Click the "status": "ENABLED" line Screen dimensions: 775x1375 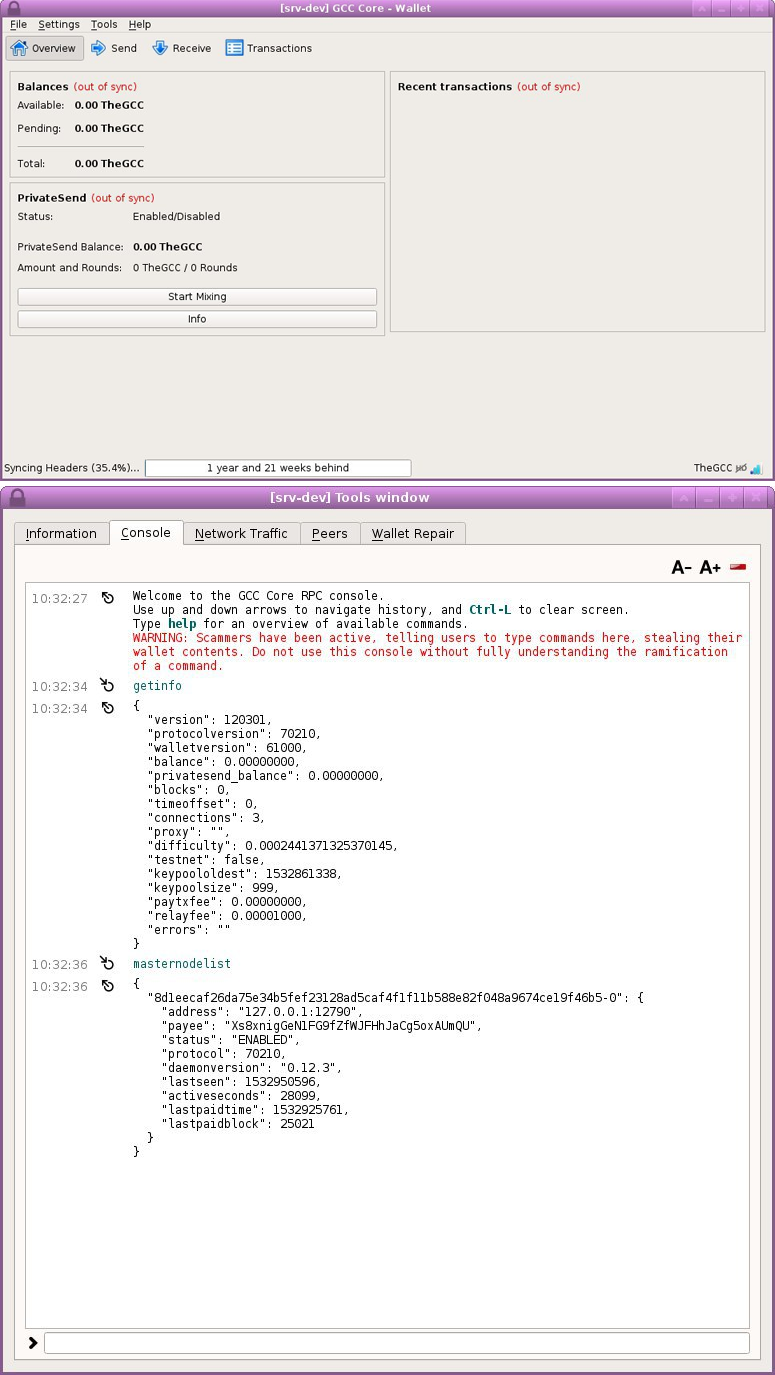point(230,1040)
